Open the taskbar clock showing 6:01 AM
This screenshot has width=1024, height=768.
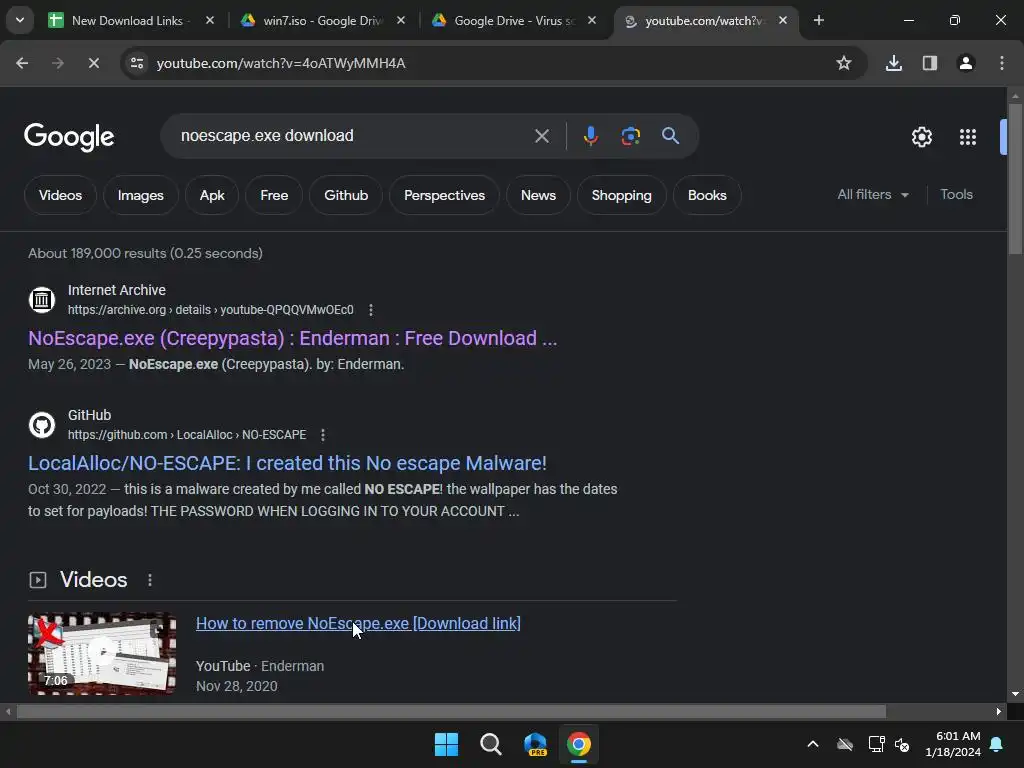tap(953, 744)
